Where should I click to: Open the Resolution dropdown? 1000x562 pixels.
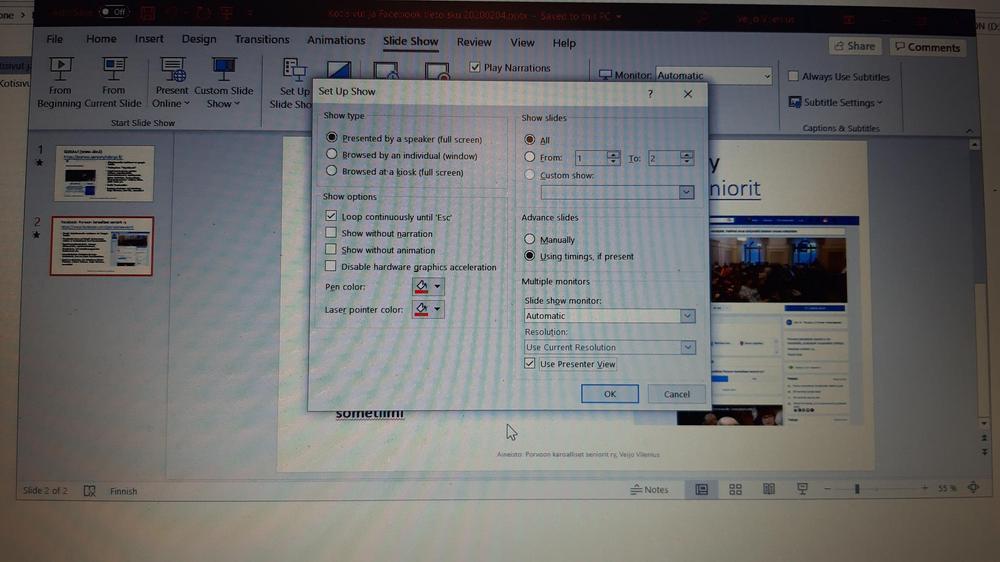[687, 348]
